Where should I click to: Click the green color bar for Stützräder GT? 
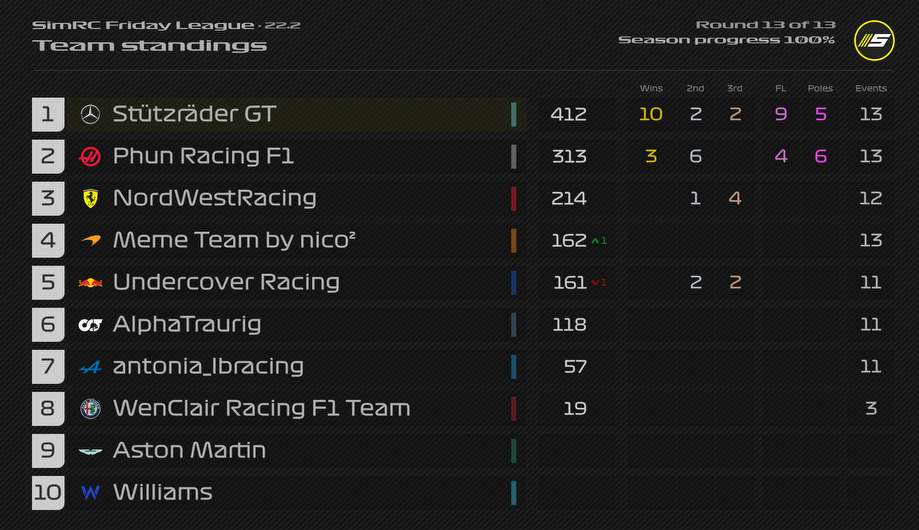(513, 114)
